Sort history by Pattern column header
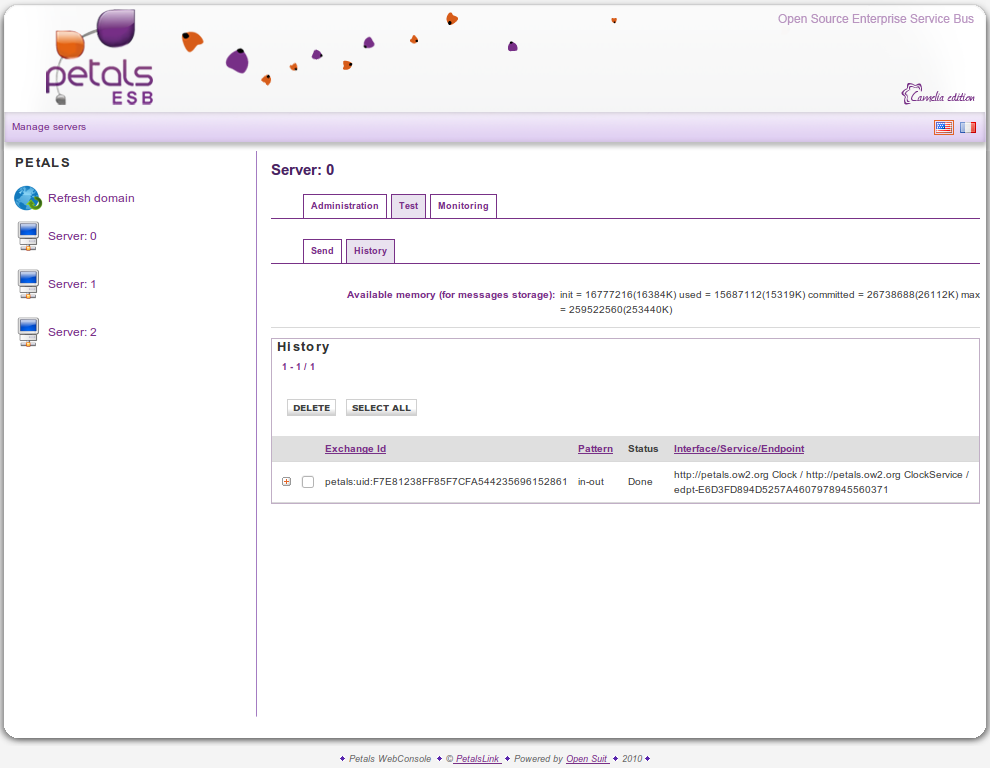Screen dimensions: 990x768 click(595, 449)
